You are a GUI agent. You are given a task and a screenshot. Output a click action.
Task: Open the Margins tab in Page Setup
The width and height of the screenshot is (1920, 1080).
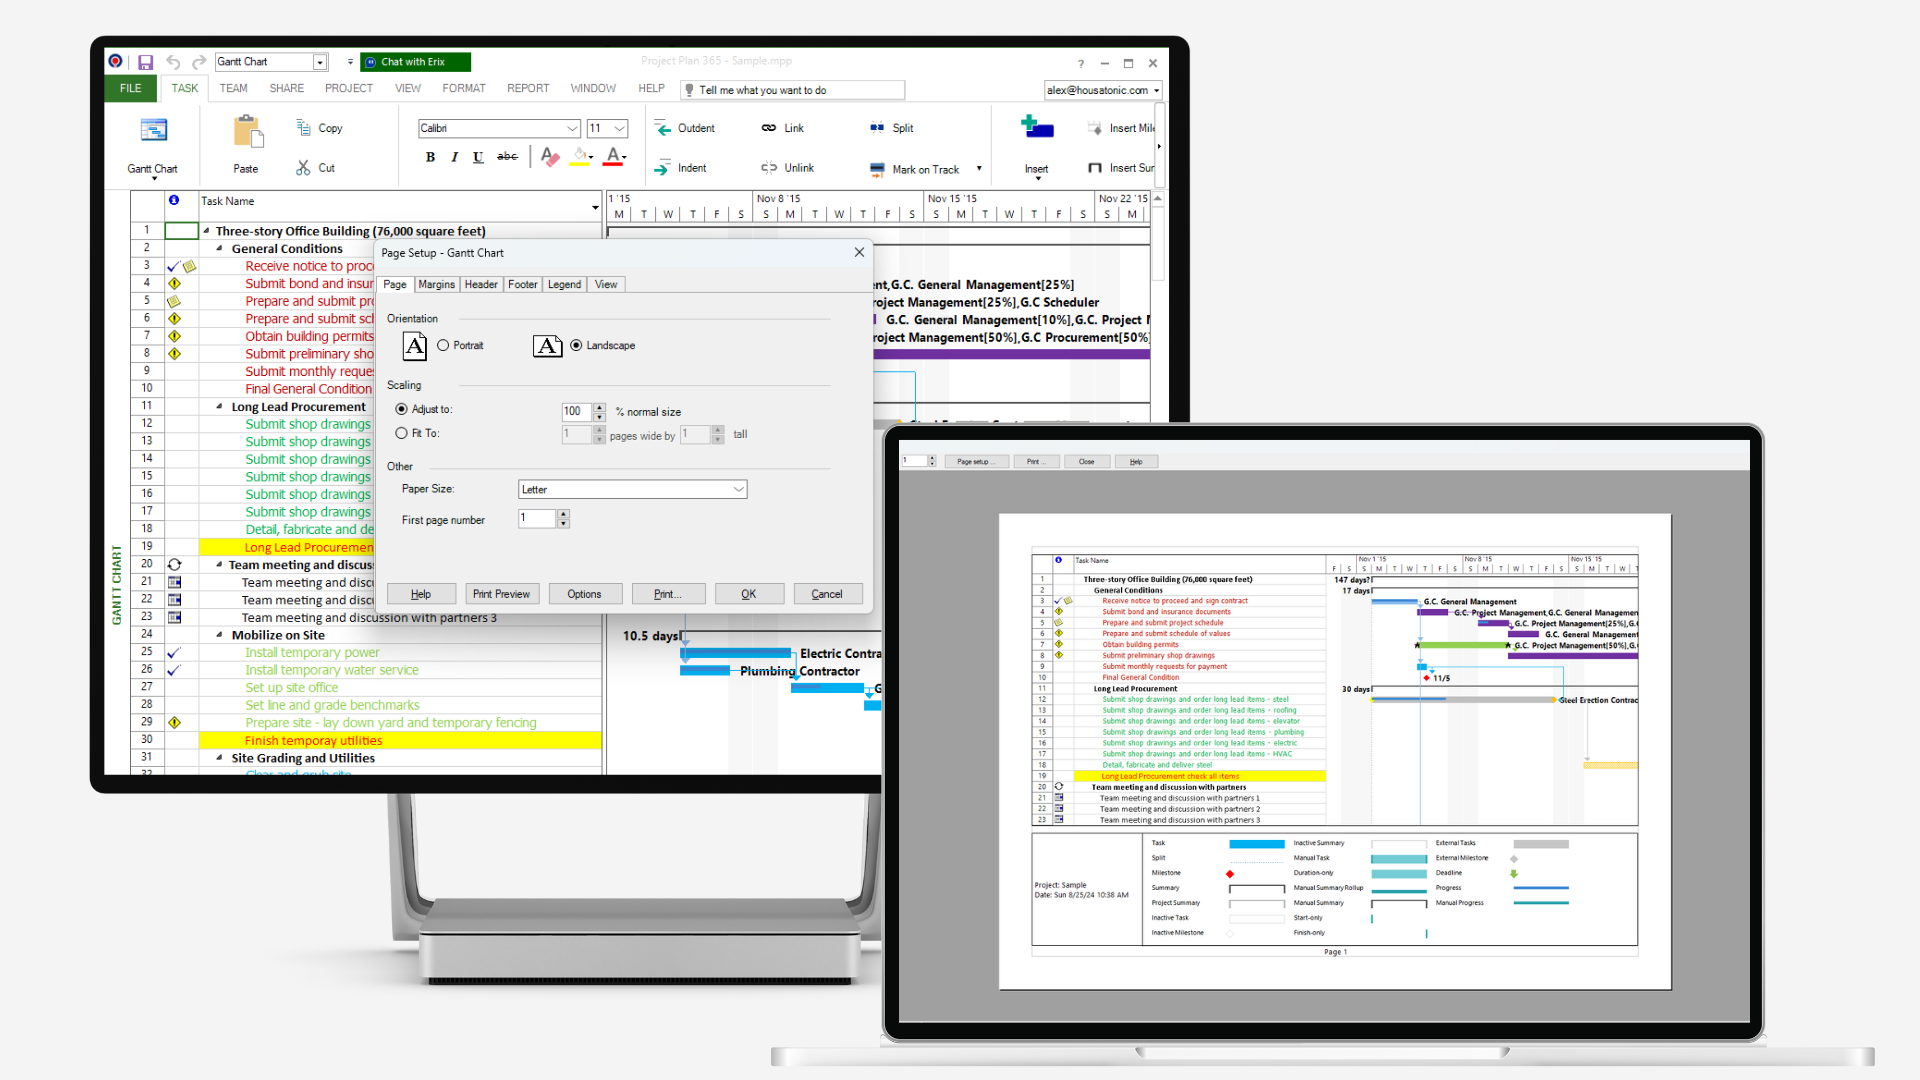(436, 284)
